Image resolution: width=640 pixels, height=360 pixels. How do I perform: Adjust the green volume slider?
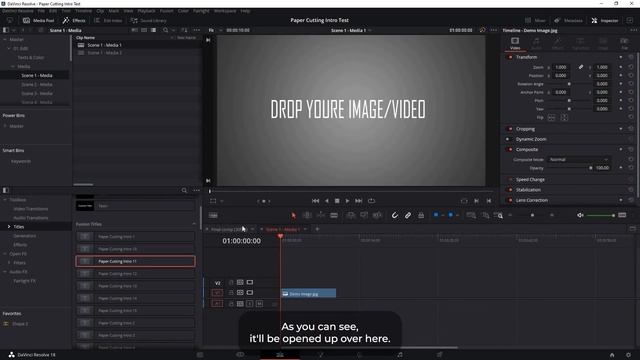click(x=600, y=215)
